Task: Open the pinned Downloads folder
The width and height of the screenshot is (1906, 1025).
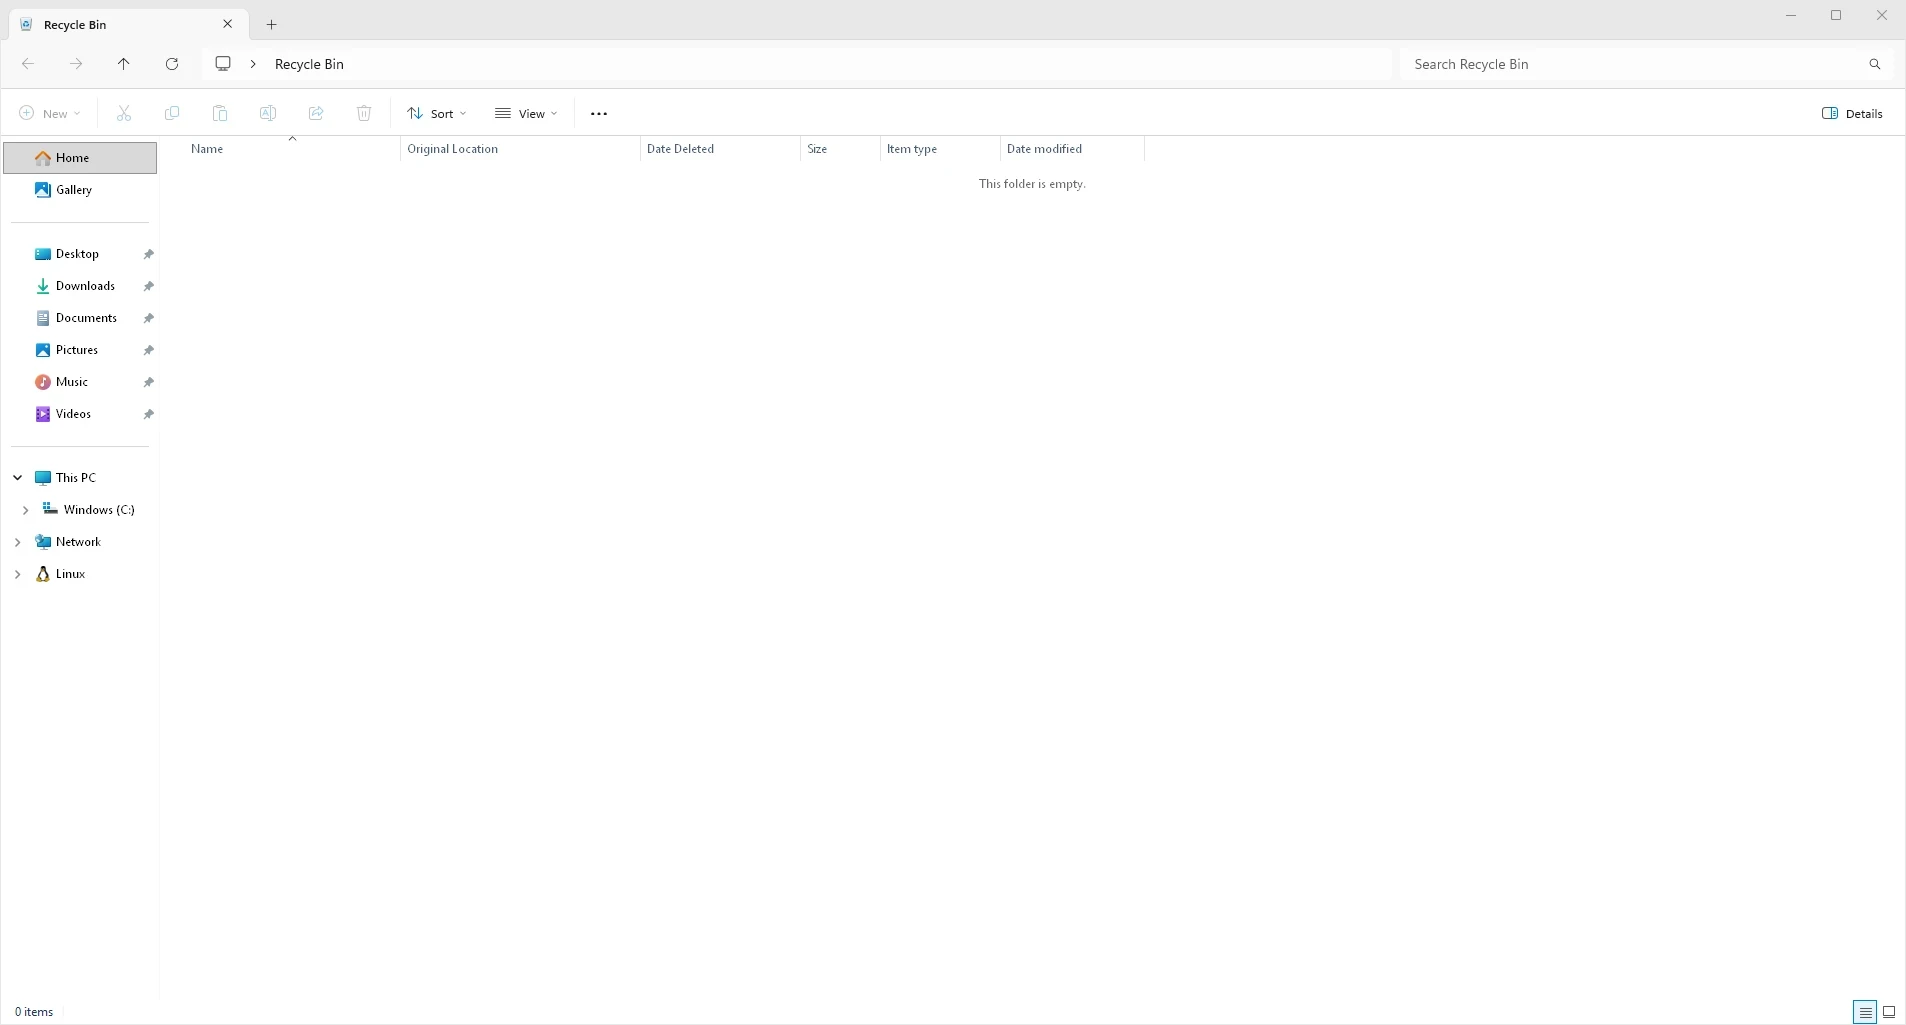Action: click(80, 286)
